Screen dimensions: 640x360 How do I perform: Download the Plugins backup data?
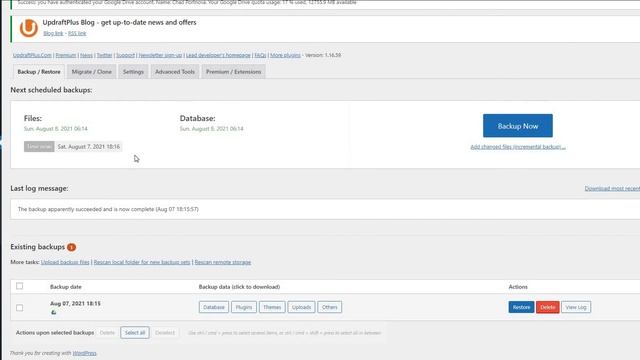(244, 307)
